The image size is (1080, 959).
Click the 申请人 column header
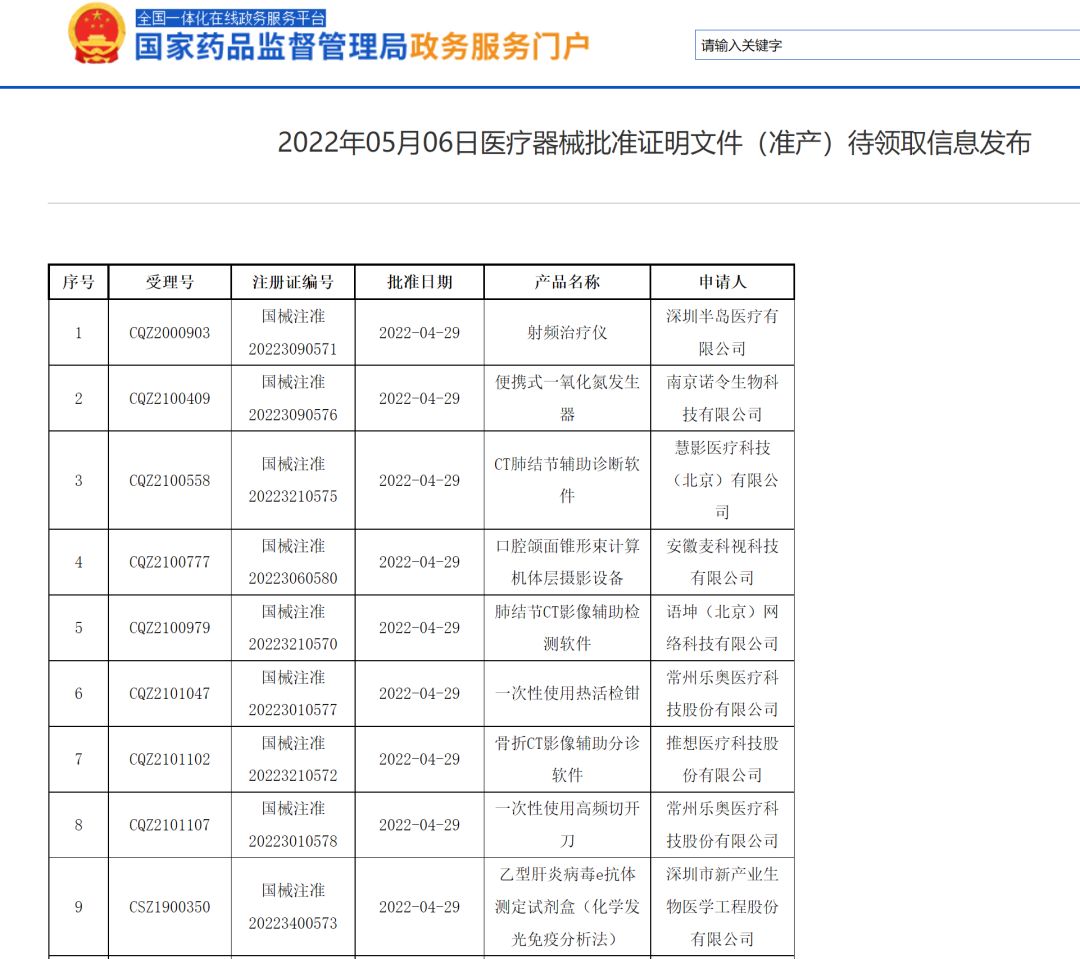[722, 282]
